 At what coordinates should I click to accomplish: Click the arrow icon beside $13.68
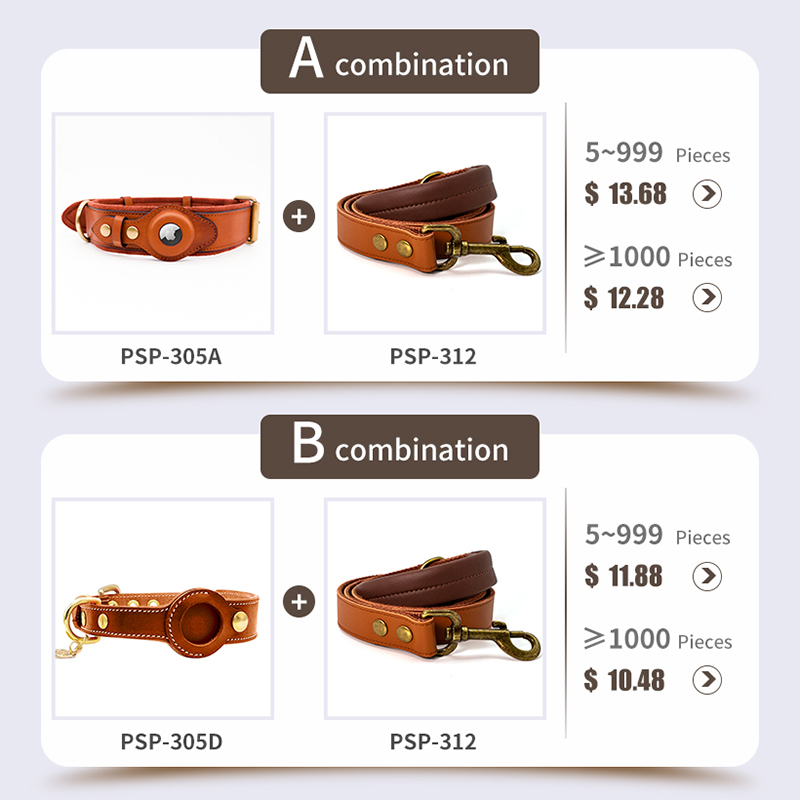[707, 193]
